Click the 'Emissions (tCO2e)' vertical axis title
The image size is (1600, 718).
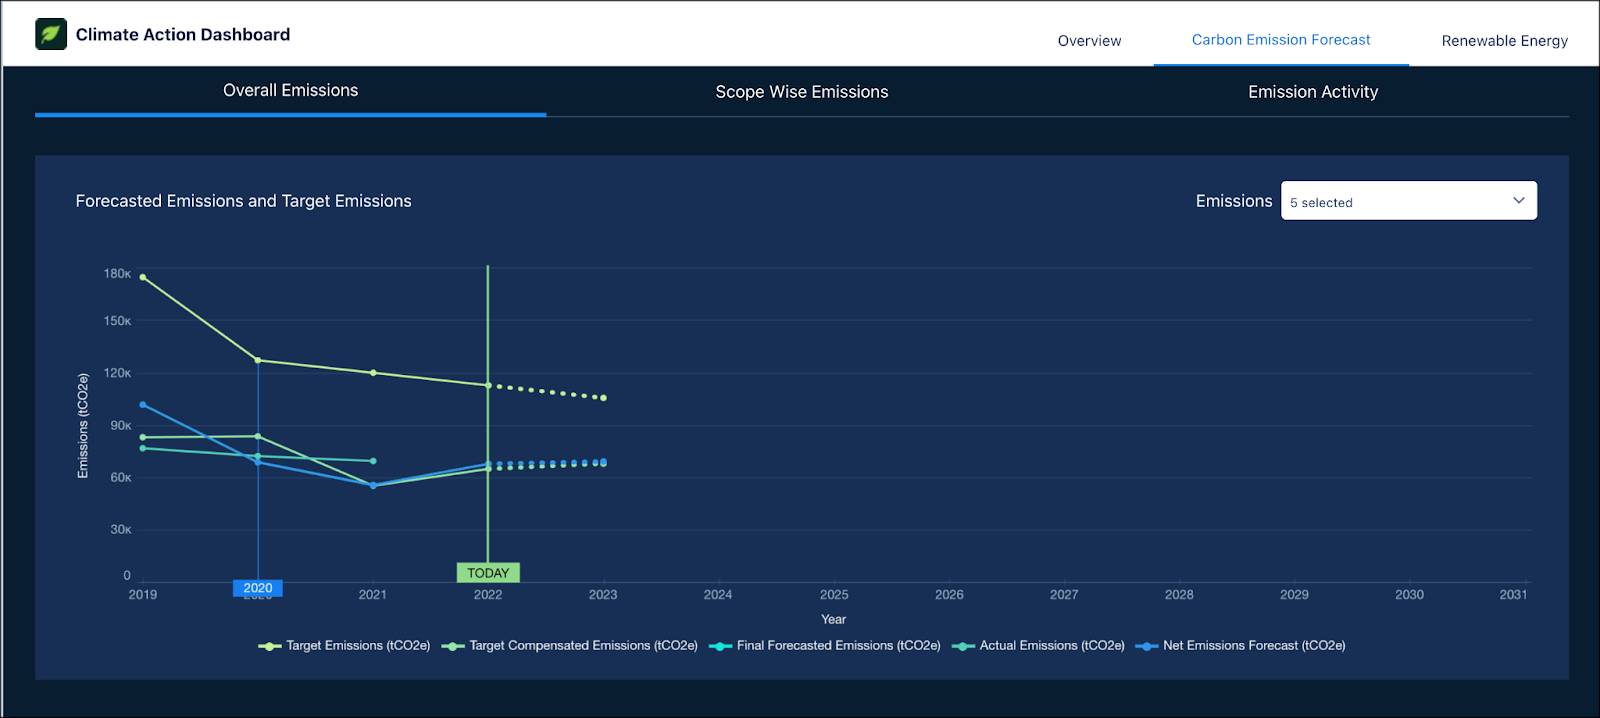(83, 426)
